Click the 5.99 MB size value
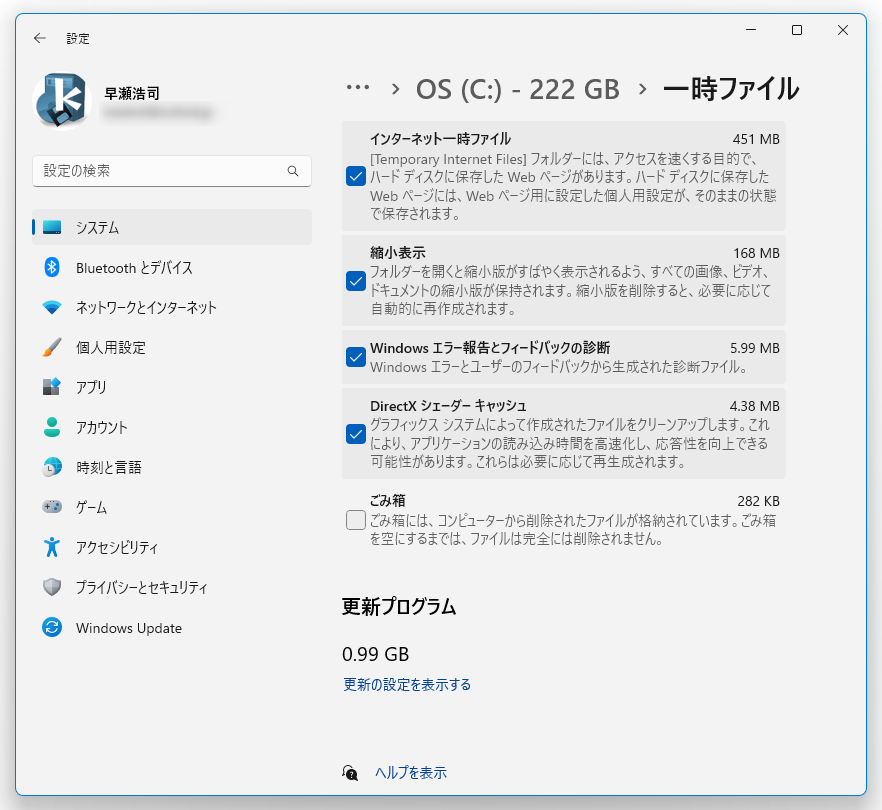The image size is (882, 810). [754, 348]
